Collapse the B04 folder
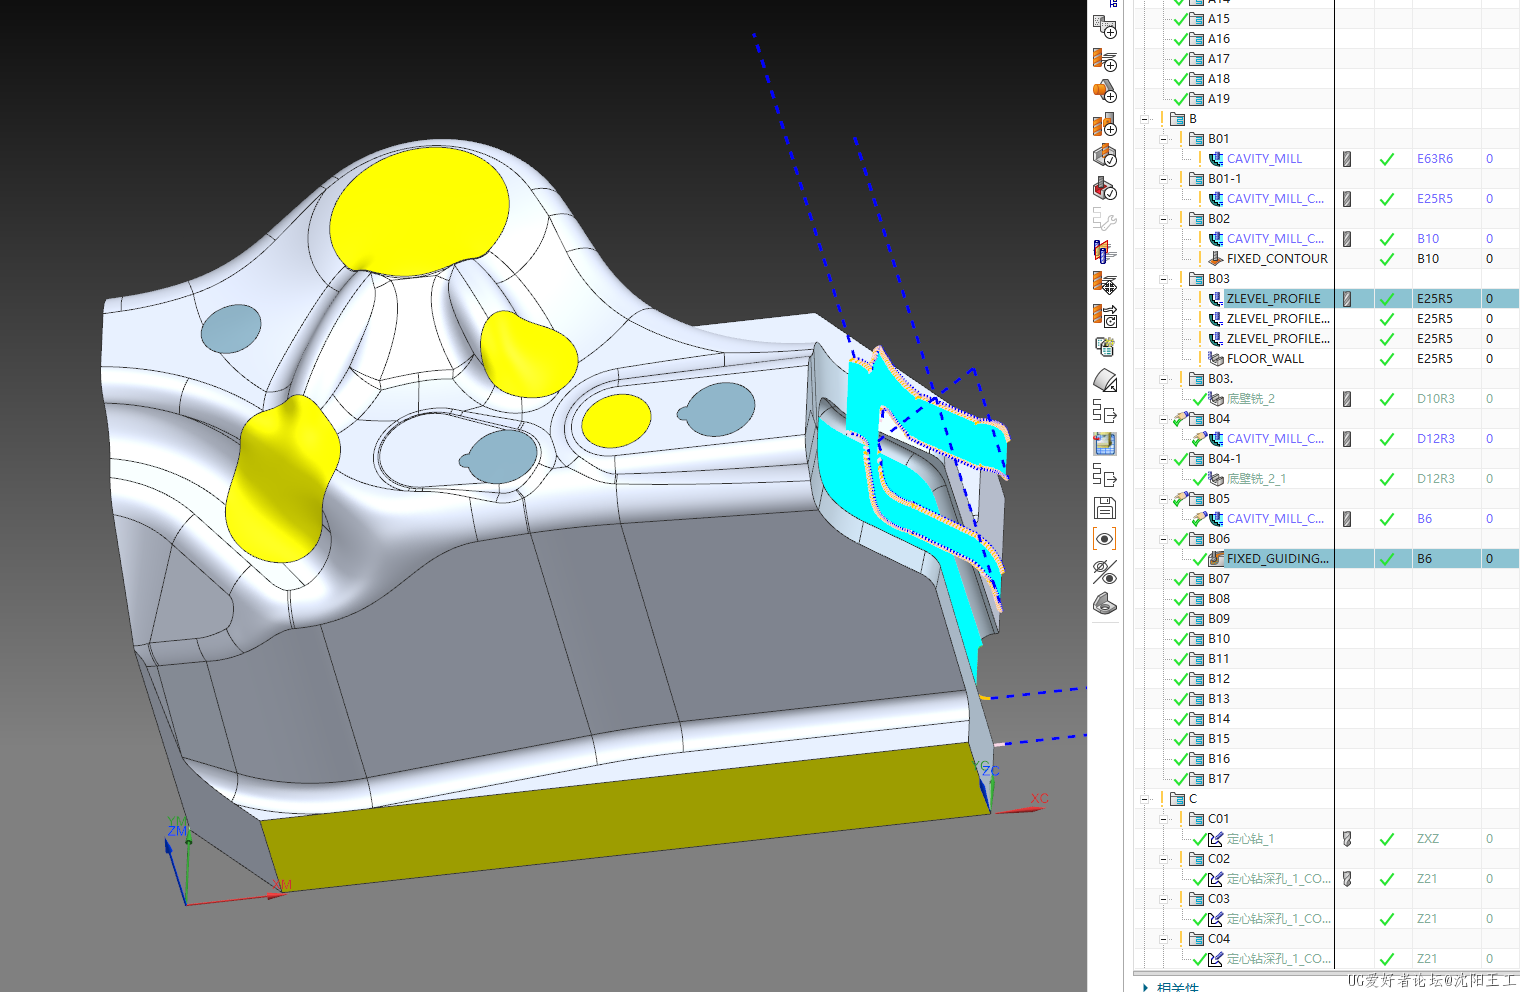Screen dimensions: 1520x992 pyautogui.click(x=1164, y=419)
